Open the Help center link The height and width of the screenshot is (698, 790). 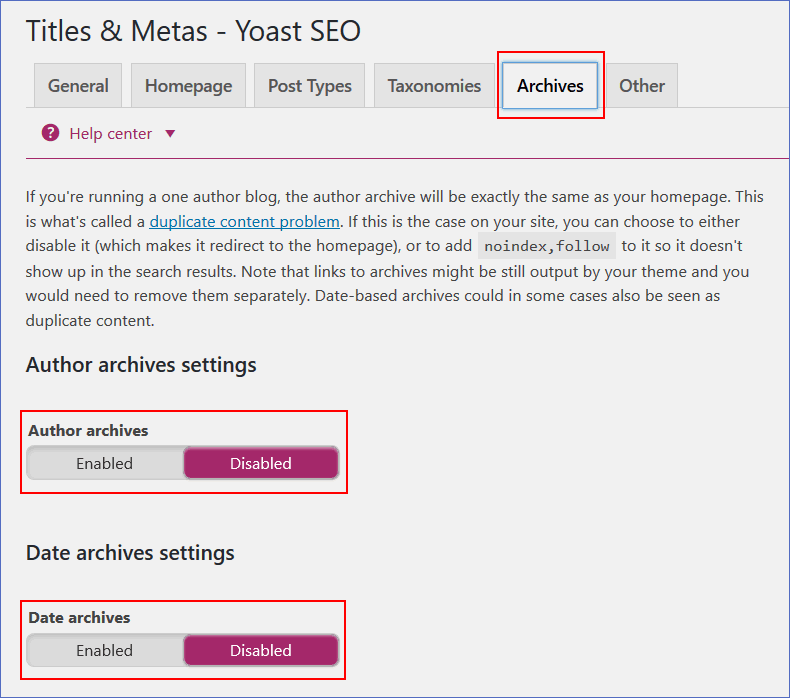110,134
